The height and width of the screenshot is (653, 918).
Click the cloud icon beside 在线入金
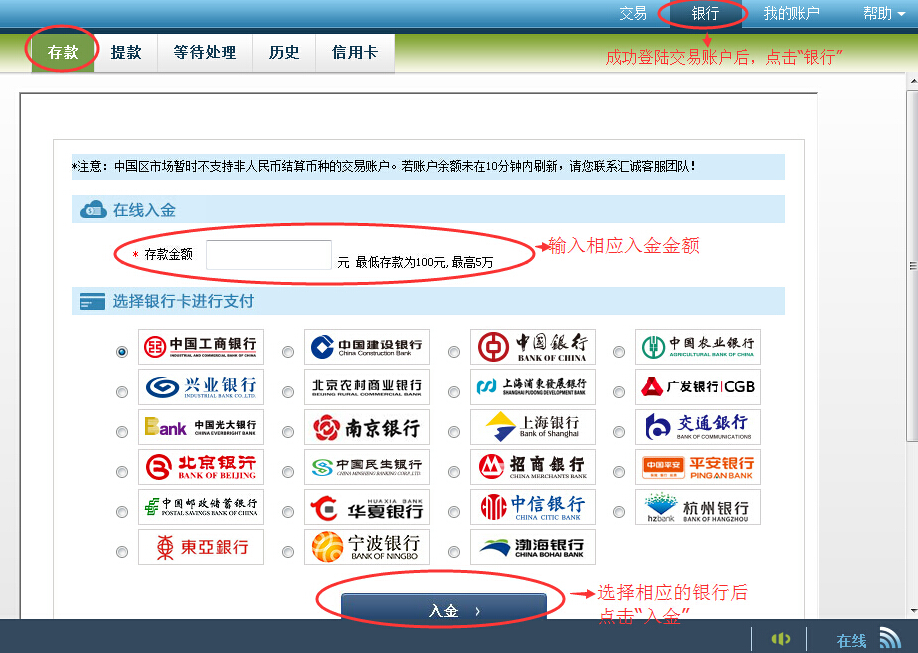click(x=93, y=209)
